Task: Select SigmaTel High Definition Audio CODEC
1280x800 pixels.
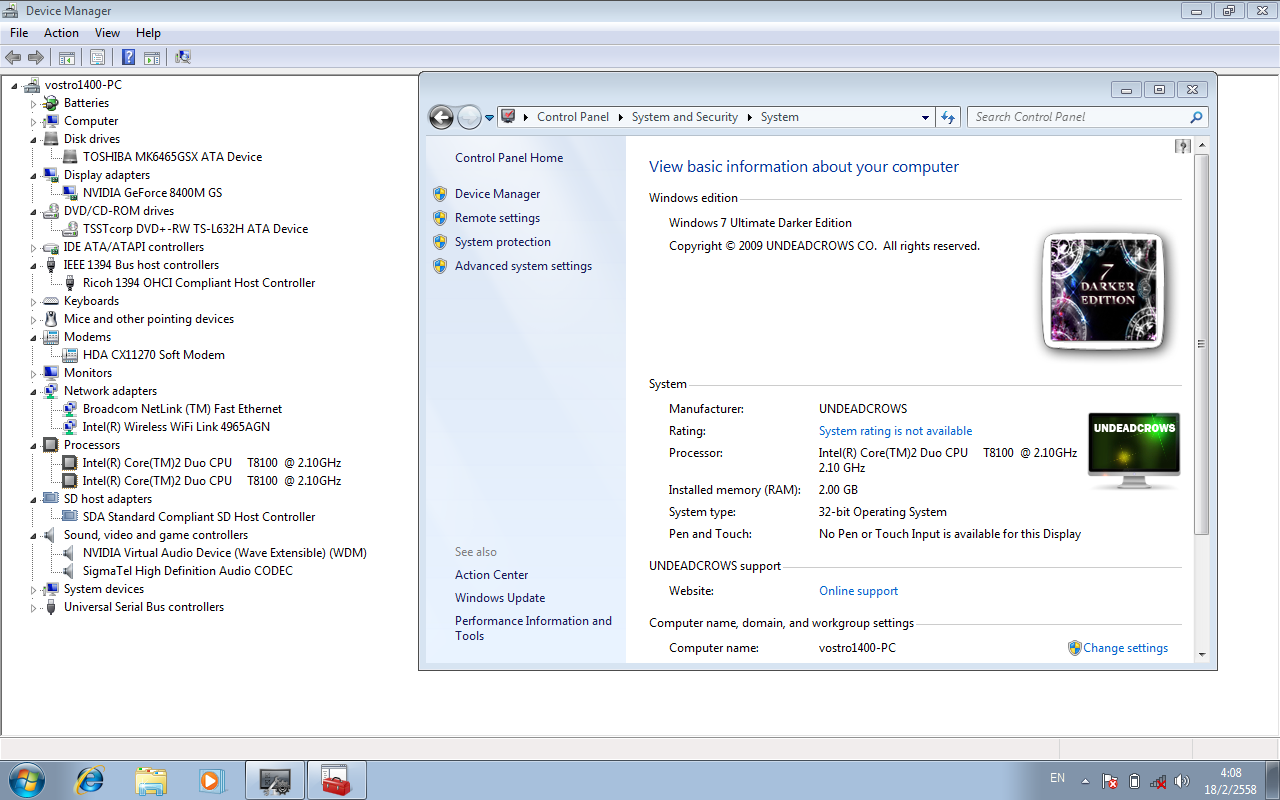Action: (x=188, y=571)
